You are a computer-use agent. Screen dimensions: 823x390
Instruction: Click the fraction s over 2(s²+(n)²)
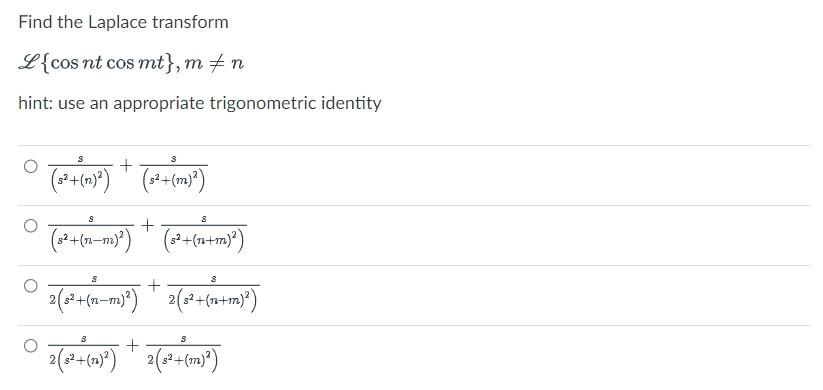84,353
